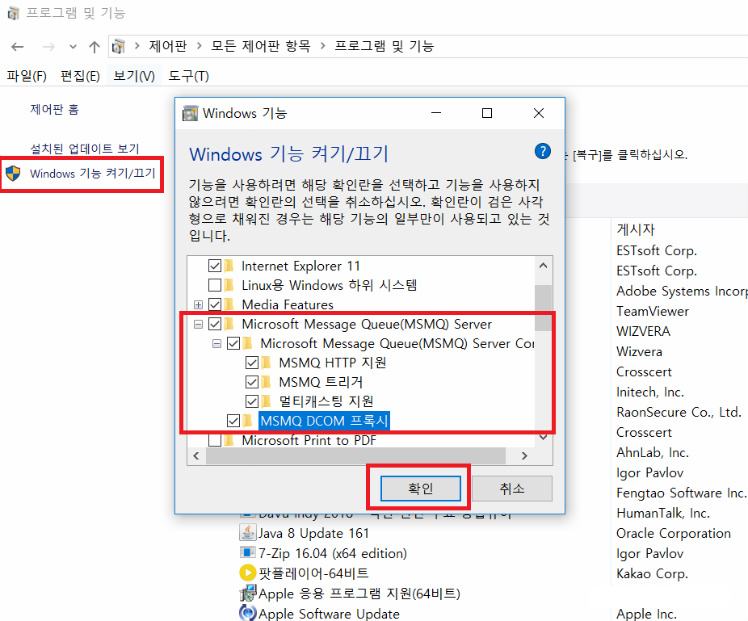Confirm with the 확인 button
This screenshot has height=621, width=748.
coord(421,488)
